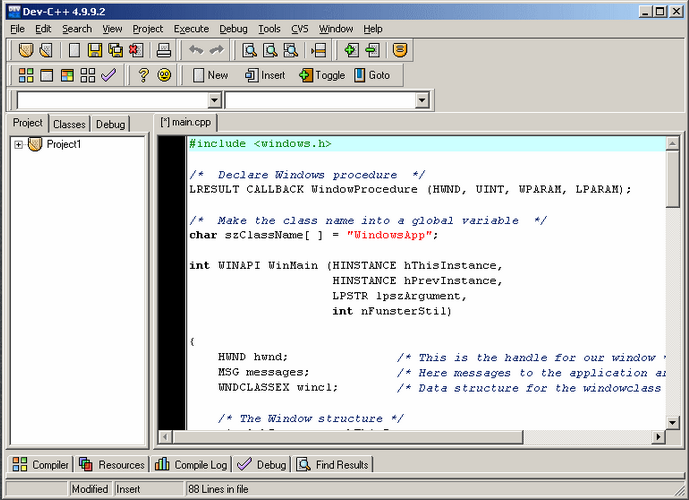Click the Insert toolbar button

click(x=265, y=76)
